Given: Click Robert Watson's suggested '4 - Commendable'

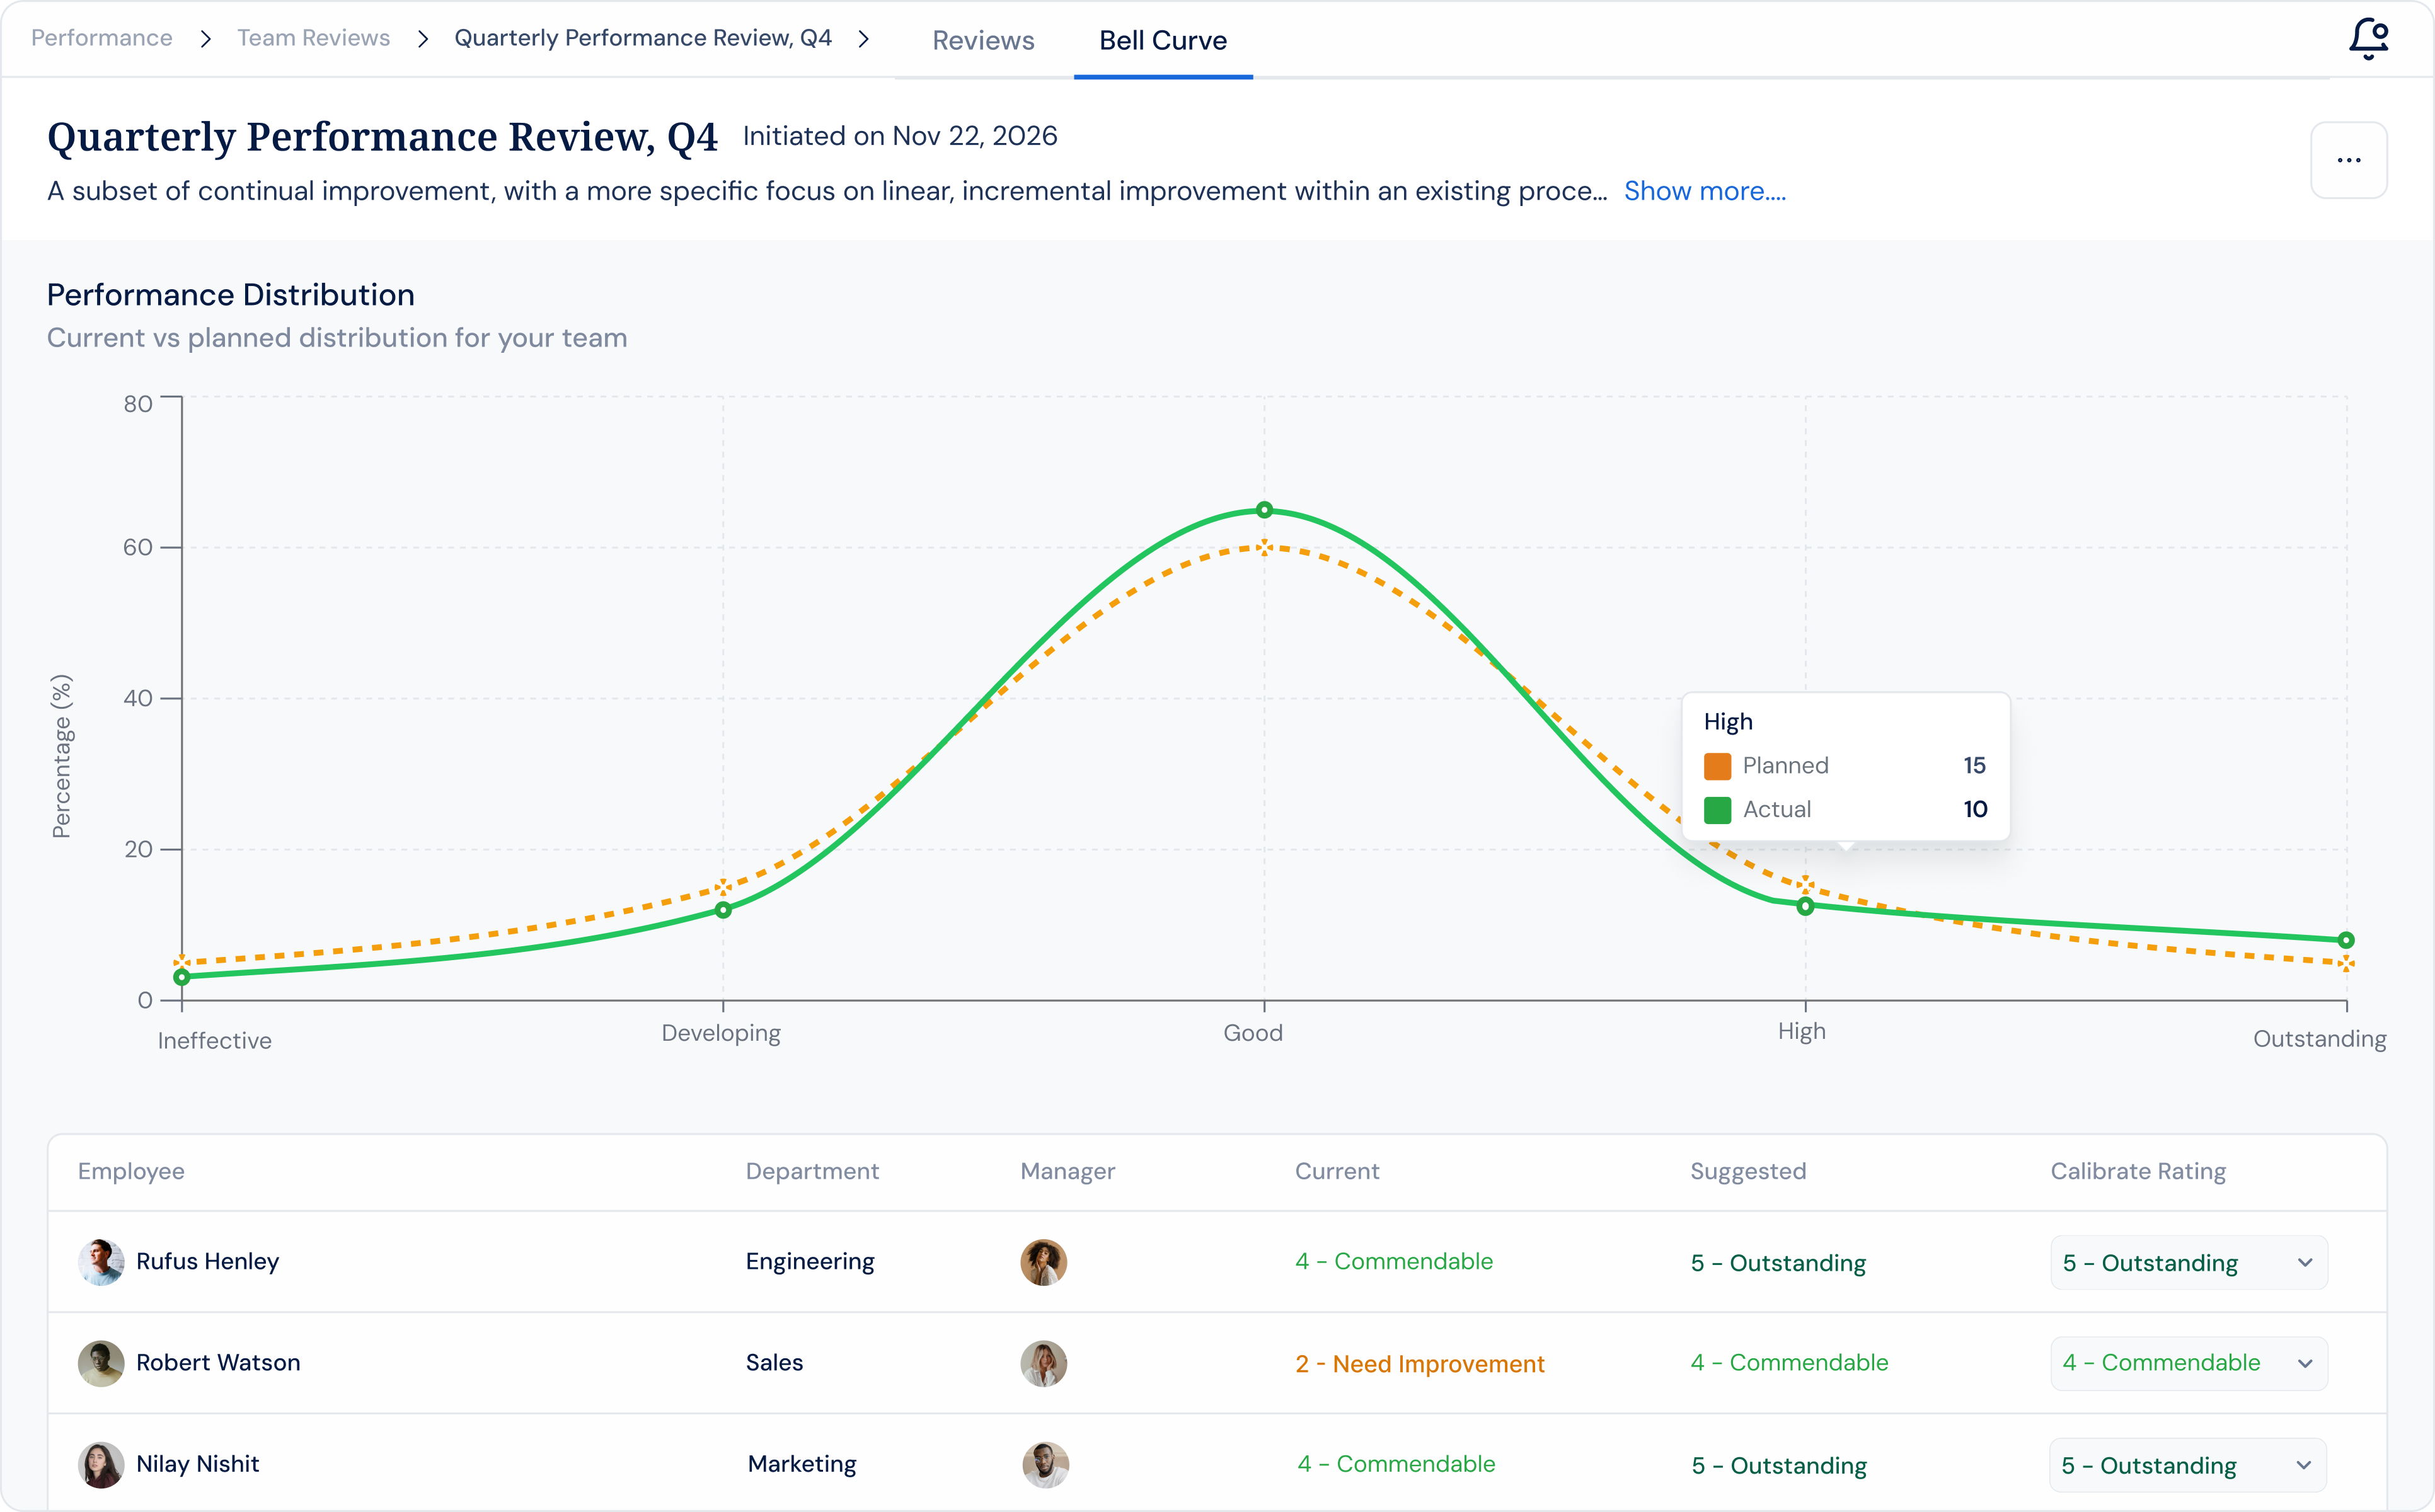Looking at the screenshot, I should click(1789, 1363).
